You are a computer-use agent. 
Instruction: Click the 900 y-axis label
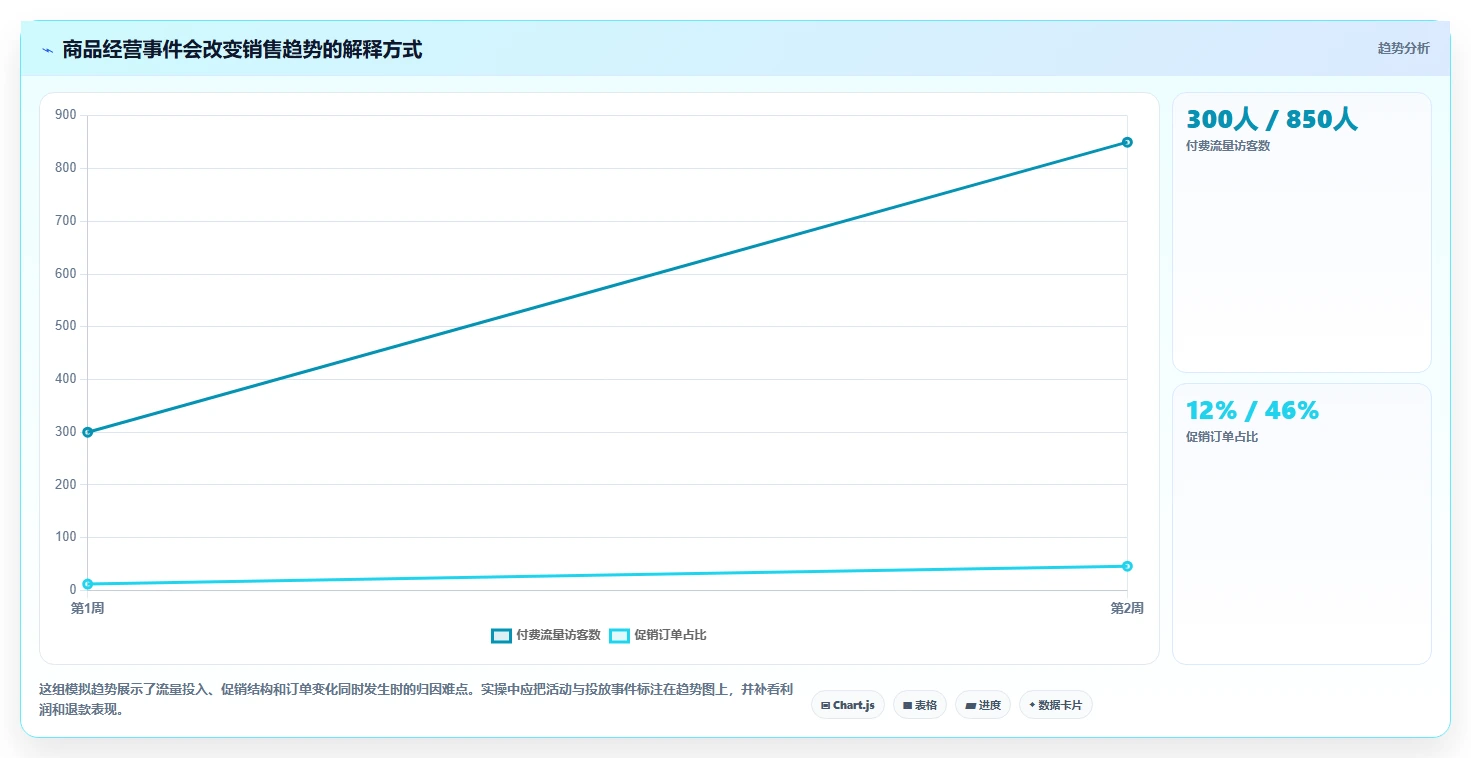click(66, 115)
